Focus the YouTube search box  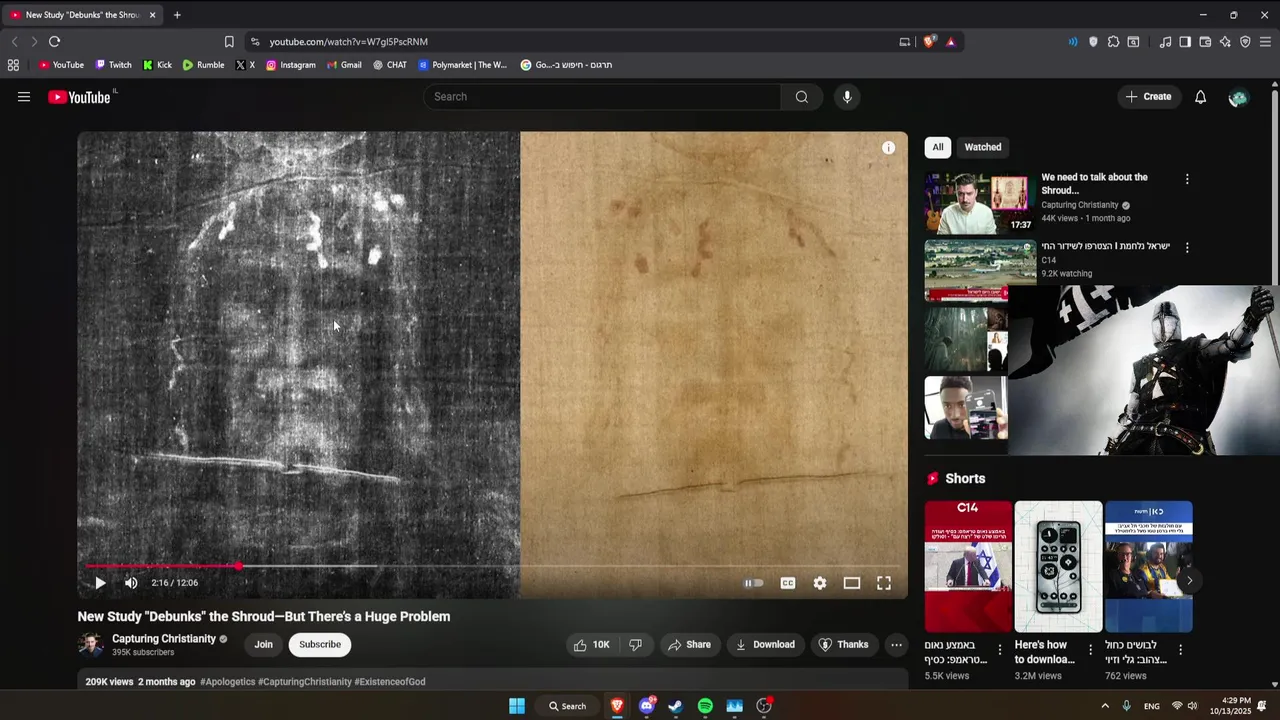[602, 97]
